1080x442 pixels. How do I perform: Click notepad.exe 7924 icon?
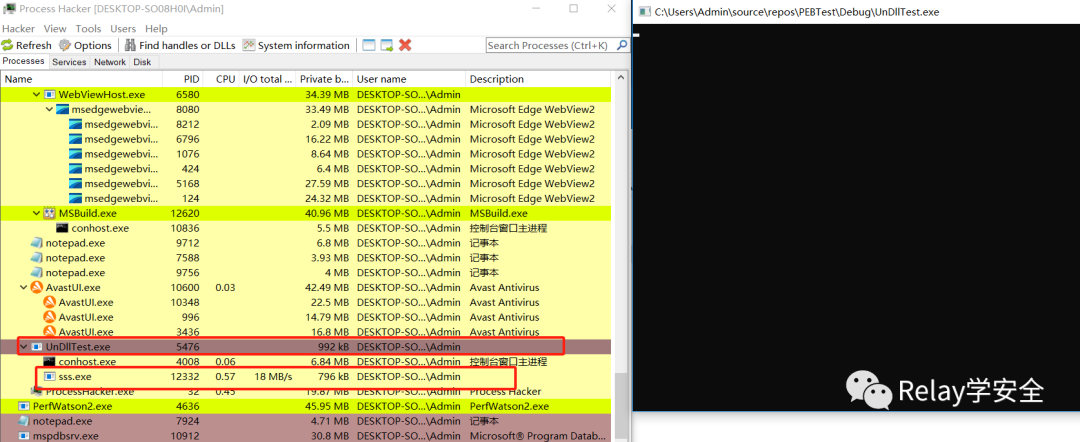pyautogui.click(x=24, y=421)
